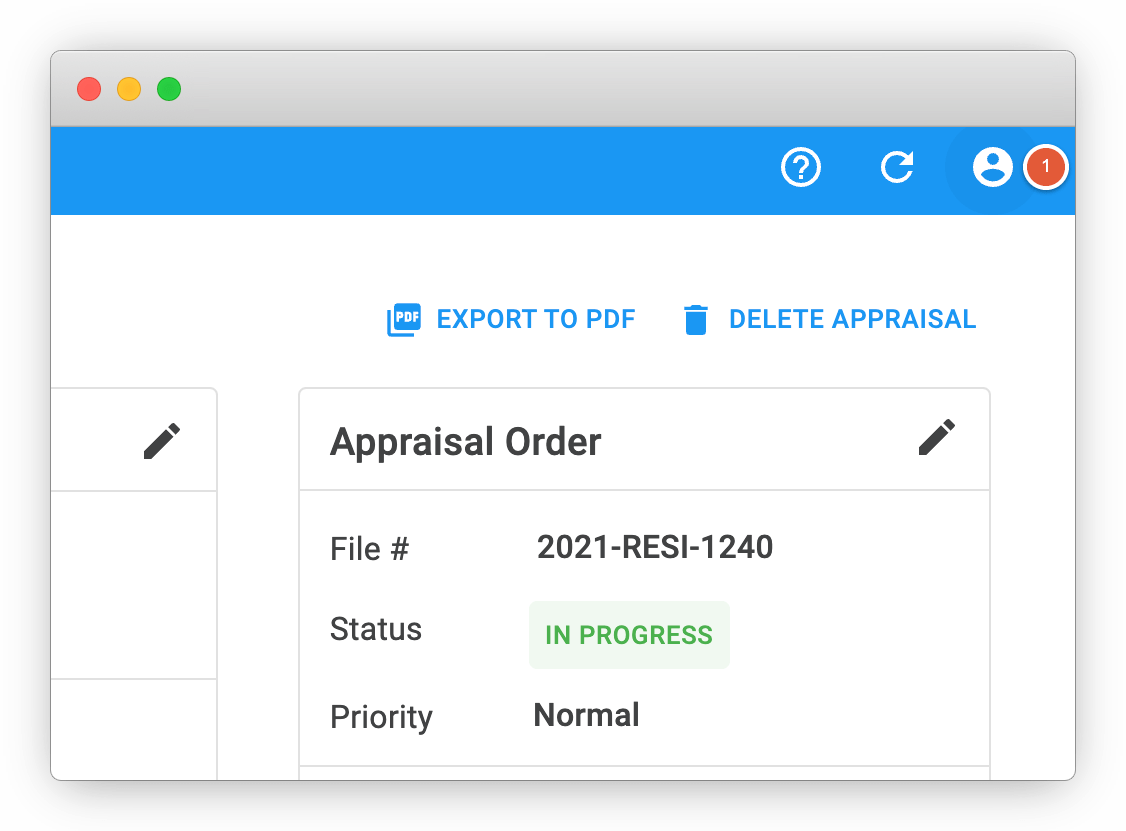Click the yellow minimize traffic light
The image size is (1126, 831).
click(x=128, y=89)
